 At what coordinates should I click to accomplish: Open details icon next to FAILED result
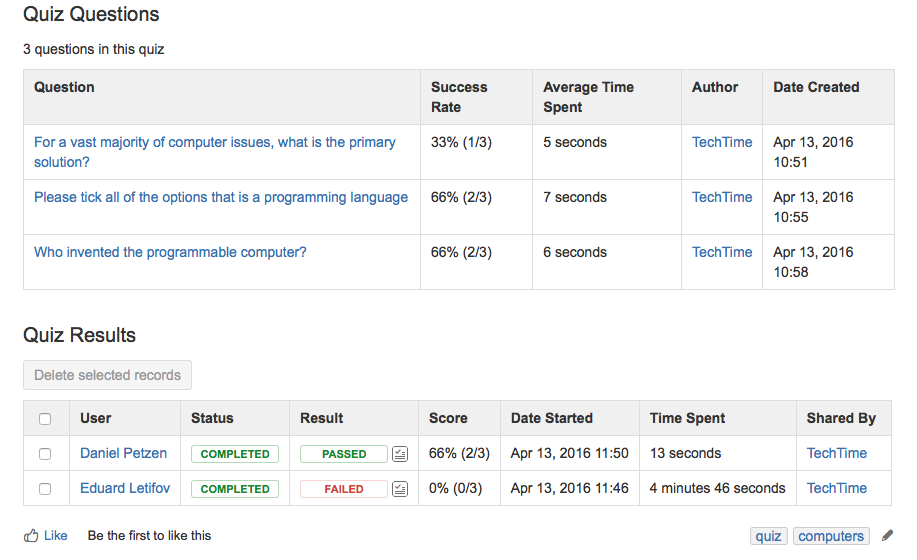point(400,489)
